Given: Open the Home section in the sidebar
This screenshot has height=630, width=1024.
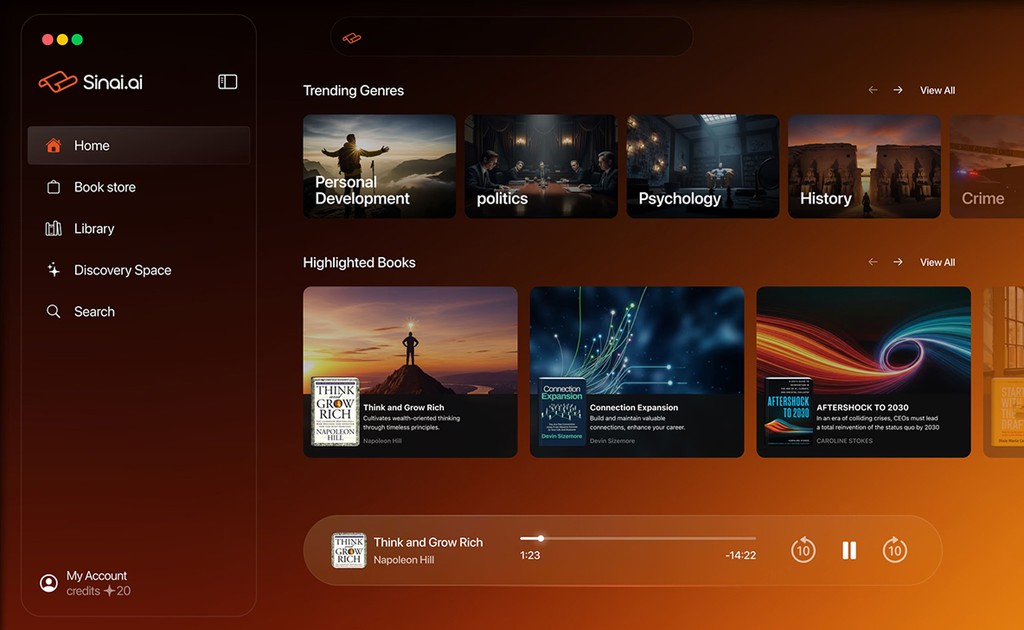Looking at the screenshot, I should pos(92,145).
